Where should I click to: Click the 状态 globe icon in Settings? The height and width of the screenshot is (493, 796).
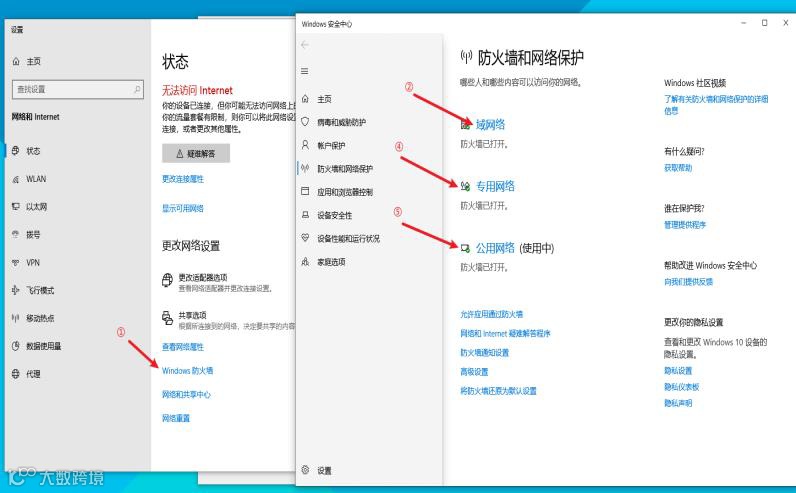tap(16, 150)
